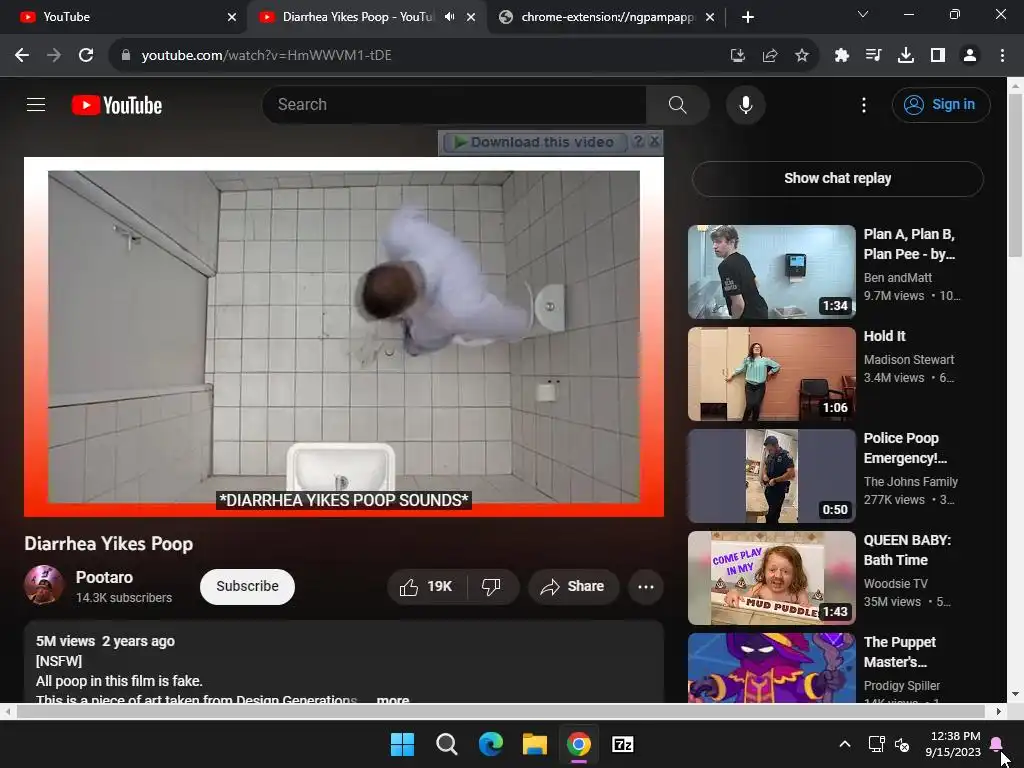Go back to previous page
Image resolution: width=1024 pixels, height=768 pixels.
pos(22,55)
